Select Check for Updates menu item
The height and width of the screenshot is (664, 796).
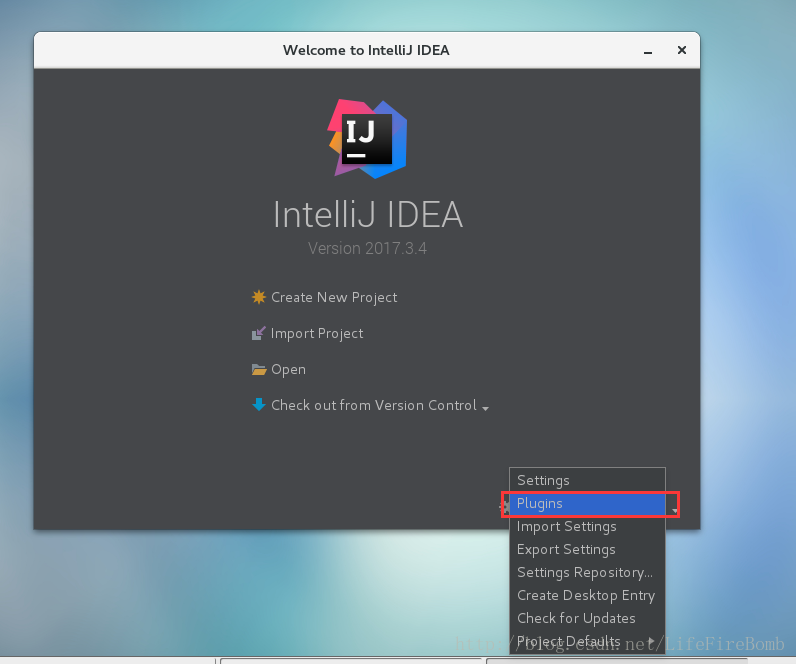click(x=587, y=618)
